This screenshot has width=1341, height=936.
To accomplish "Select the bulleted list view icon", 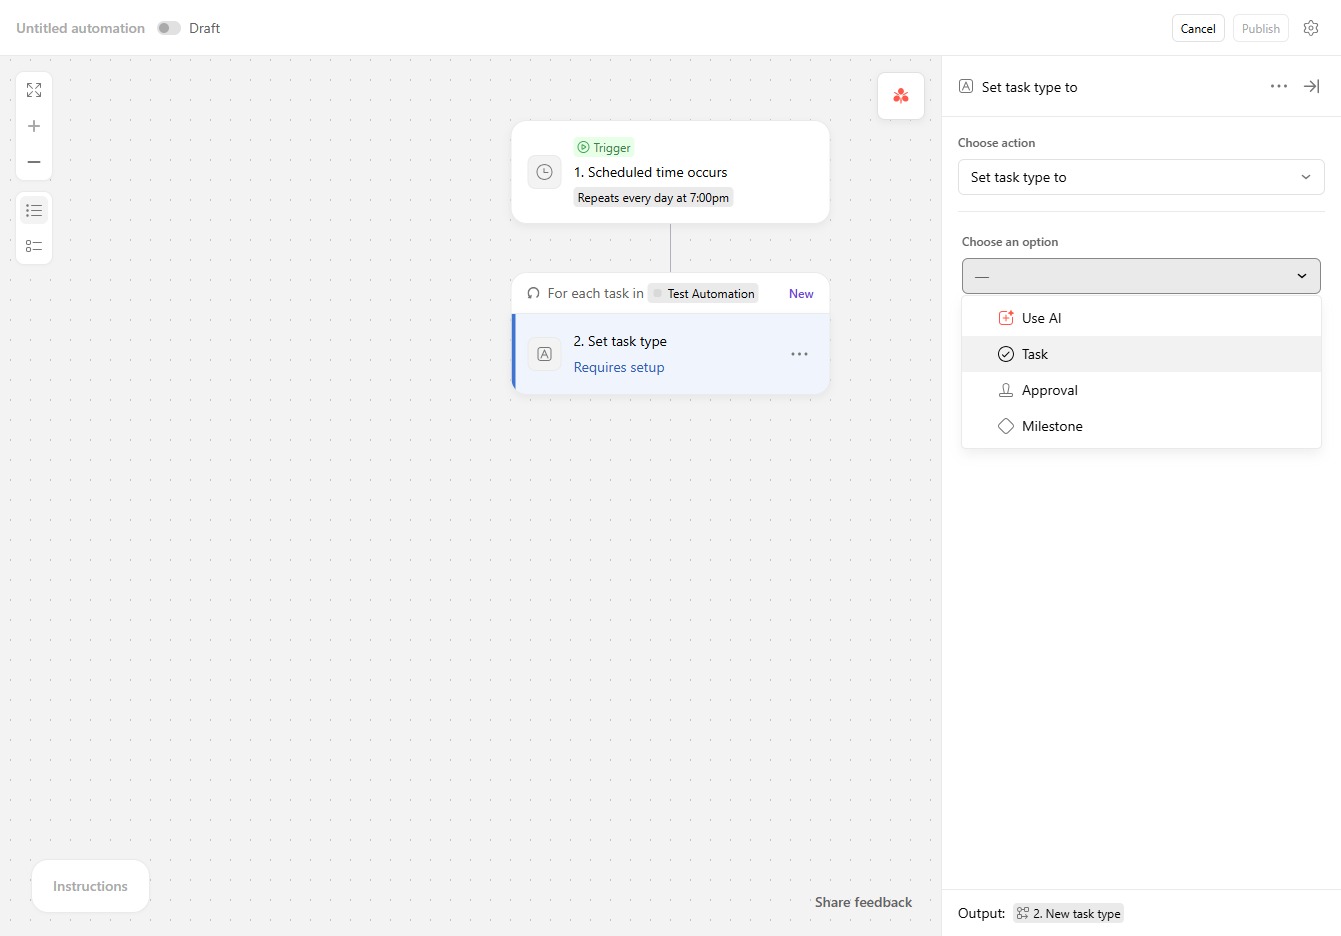I will point(34,210).
